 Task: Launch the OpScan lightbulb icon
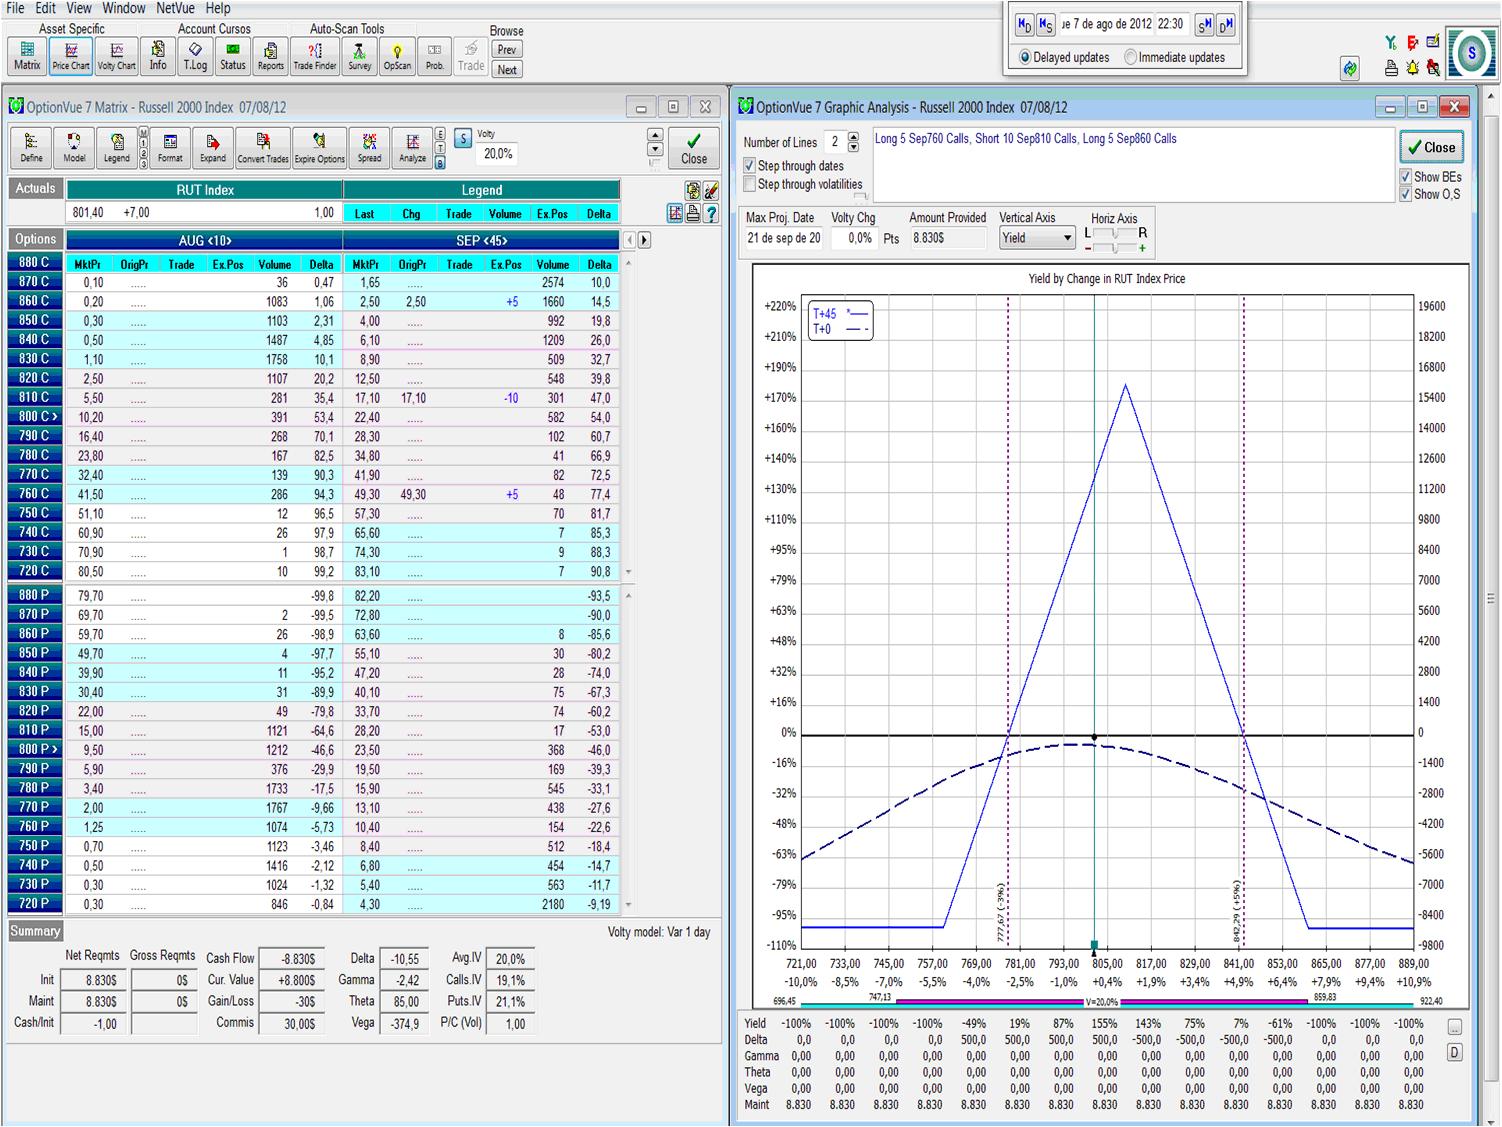point(397,55)
